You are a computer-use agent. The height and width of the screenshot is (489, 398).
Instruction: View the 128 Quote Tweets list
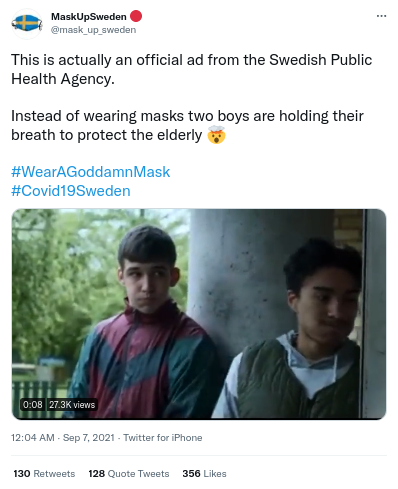pyautogui.click(x=129, y=474)
